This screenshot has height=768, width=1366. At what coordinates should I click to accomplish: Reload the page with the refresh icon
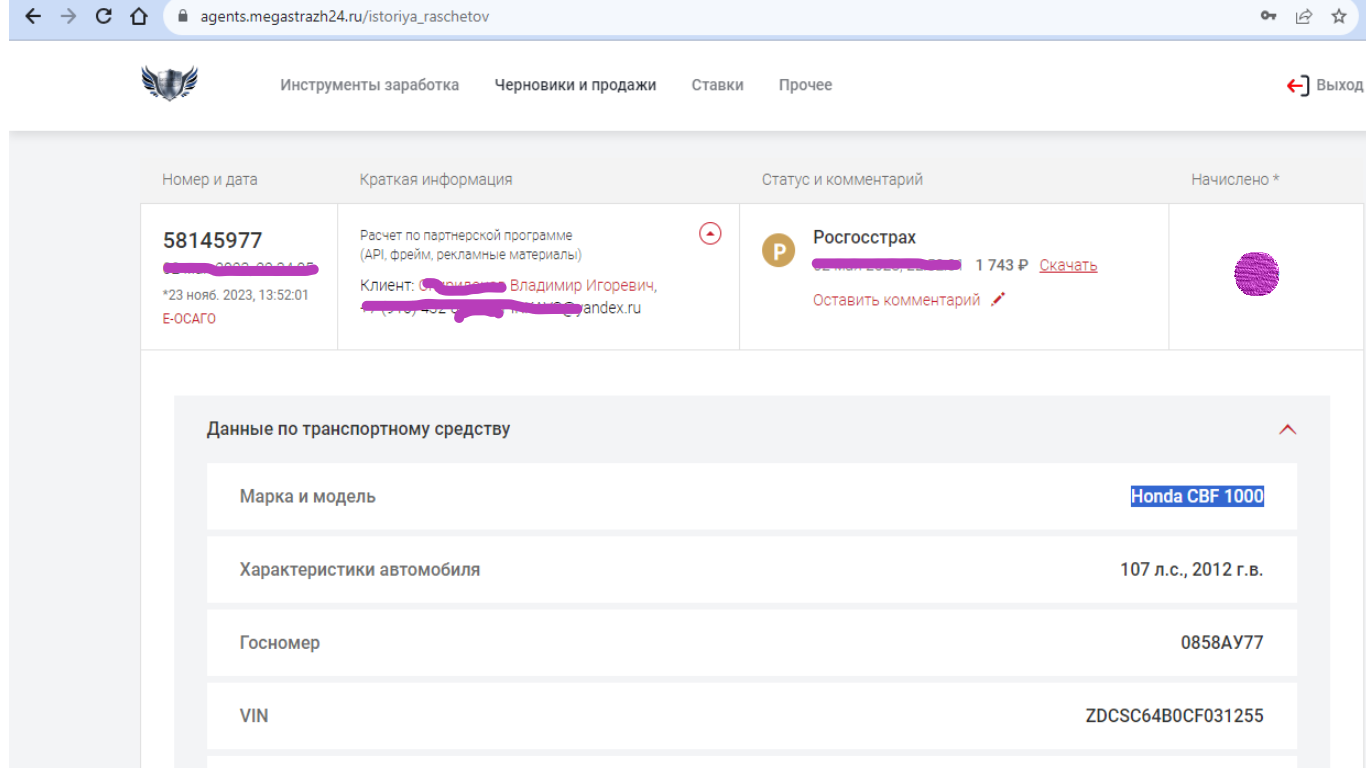click(x=103, y=16)
